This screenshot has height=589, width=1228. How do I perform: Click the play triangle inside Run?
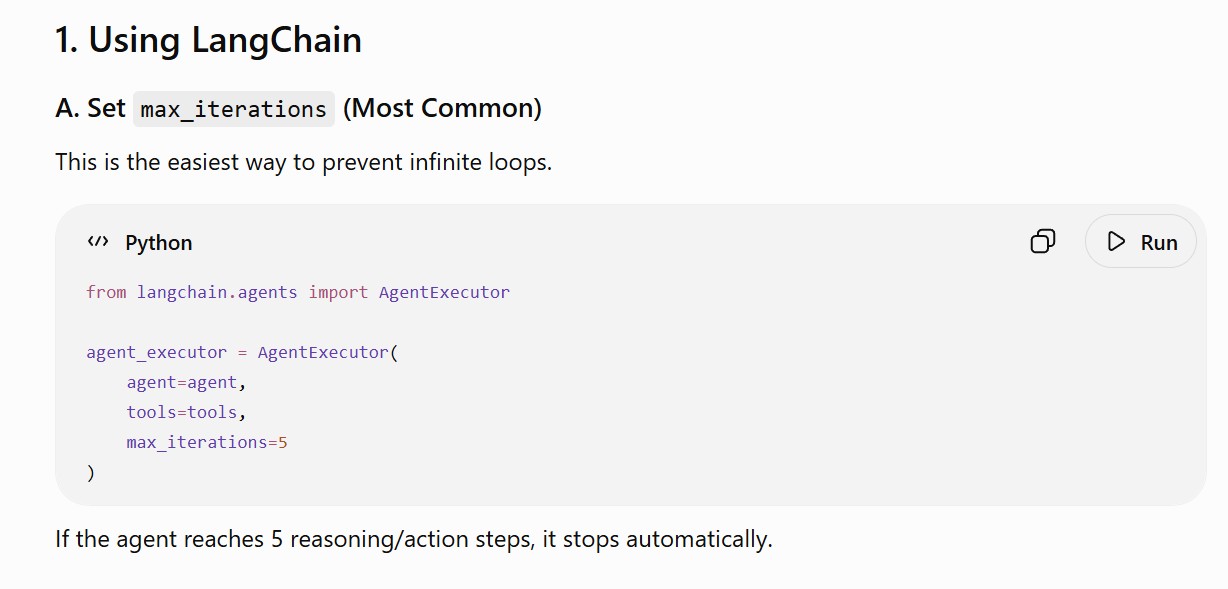click(x=1116, y=242)
